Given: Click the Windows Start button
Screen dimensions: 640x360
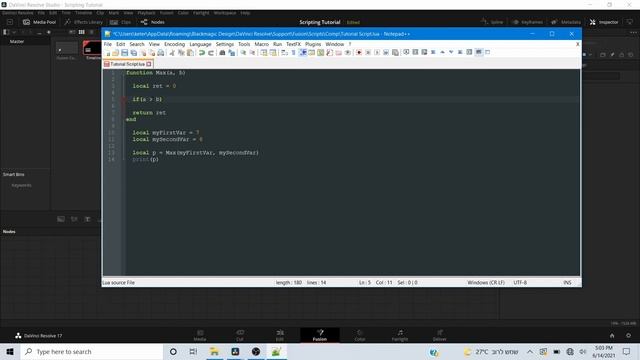Looking at the screenshot, I should 10,351.
